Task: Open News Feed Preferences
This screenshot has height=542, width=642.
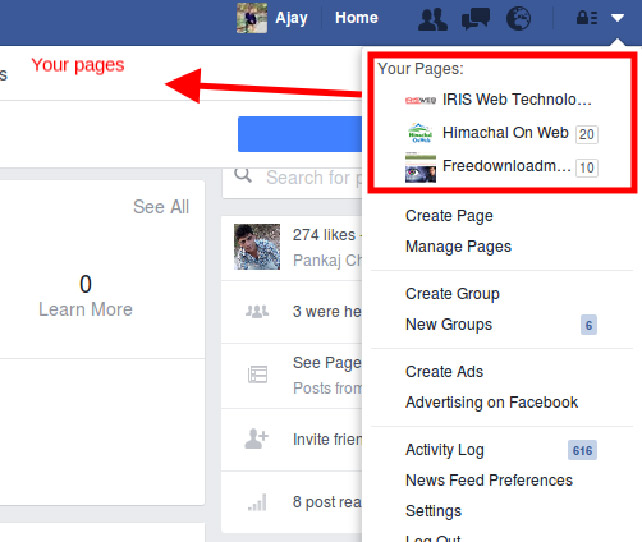Action: pos(489,480)
